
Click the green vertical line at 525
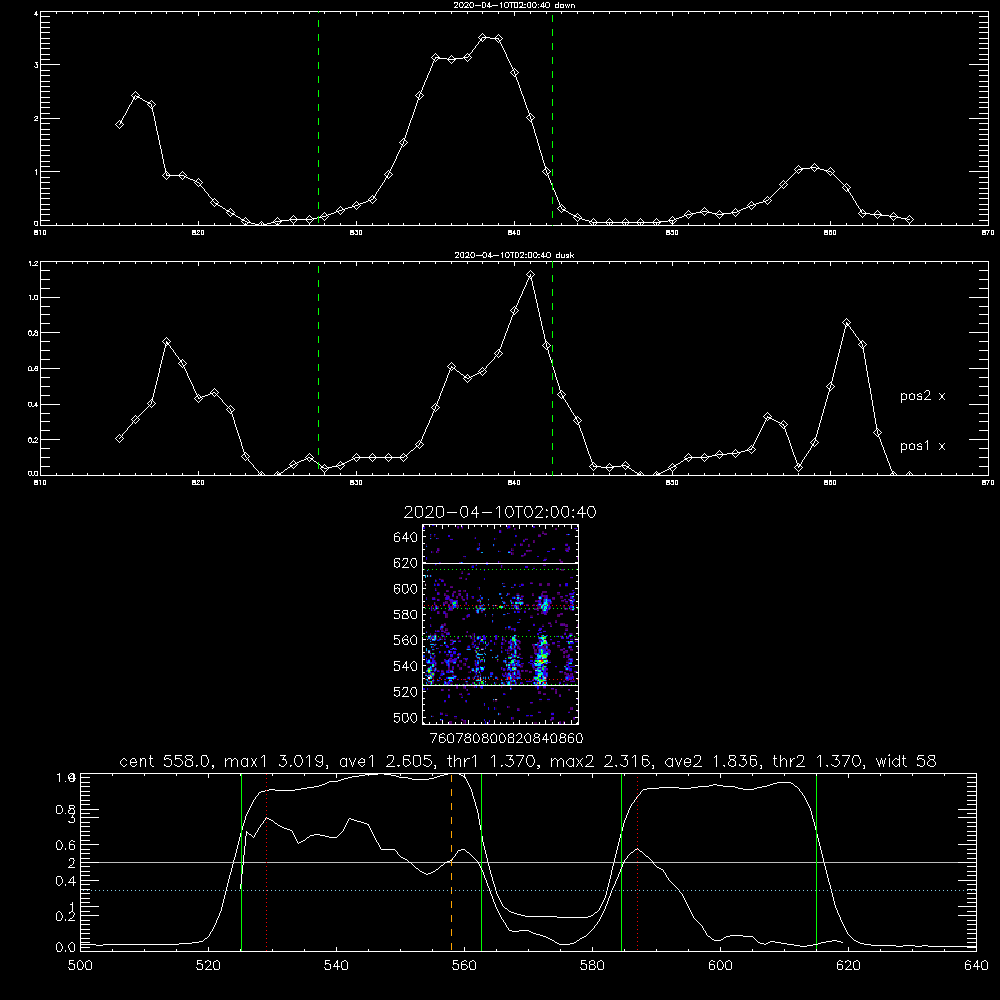click(x=241, y=861)
